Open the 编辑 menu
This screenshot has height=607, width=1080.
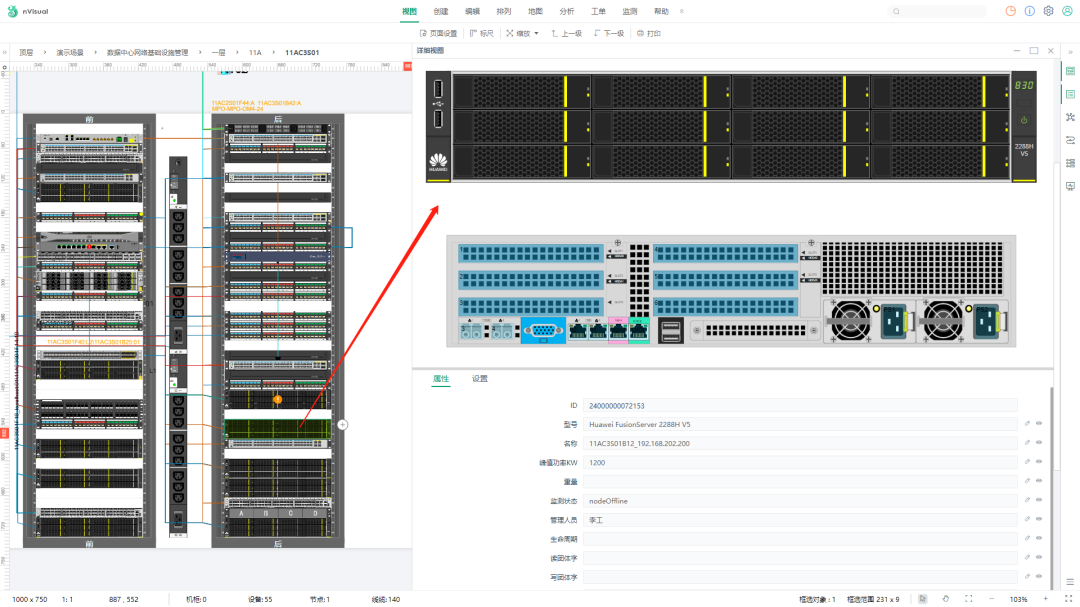(x=472, y=11)
